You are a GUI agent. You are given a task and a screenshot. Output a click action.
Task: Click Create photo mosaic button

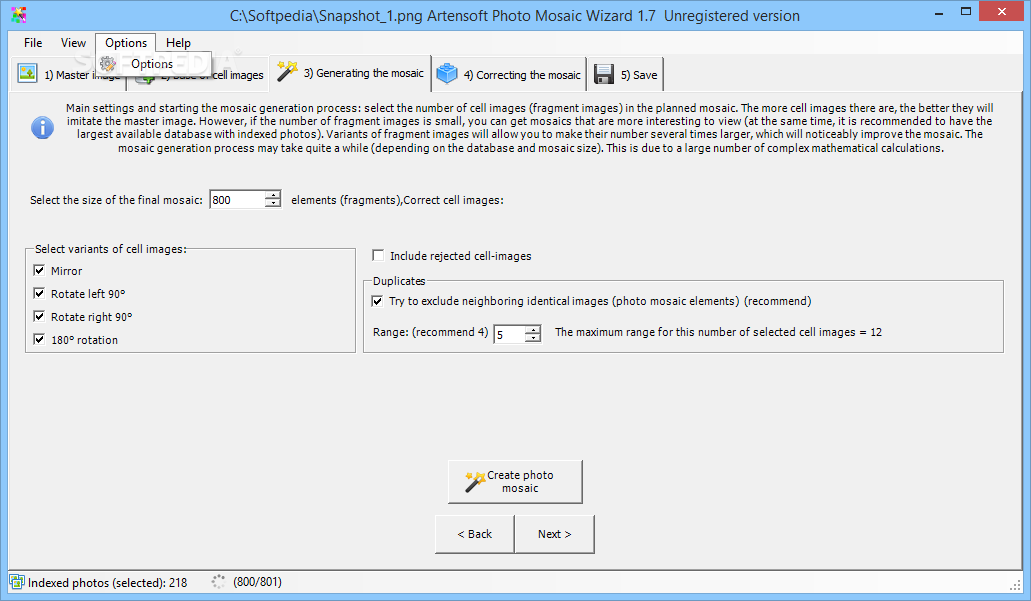(x=516, y=482)
